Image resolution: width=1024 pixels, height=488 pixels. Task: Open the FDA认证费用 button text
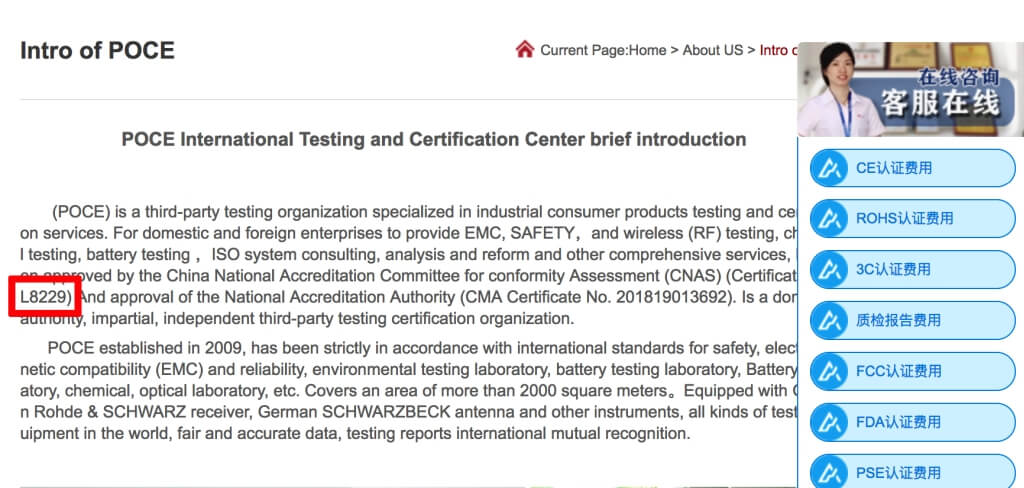(x=898, y=422)
